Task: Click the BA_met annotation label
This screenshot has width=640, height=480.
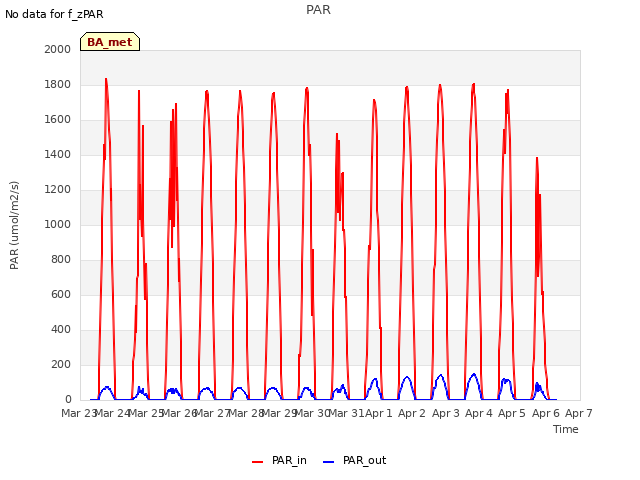Action: pyautogui.click(x=110, y=42)
